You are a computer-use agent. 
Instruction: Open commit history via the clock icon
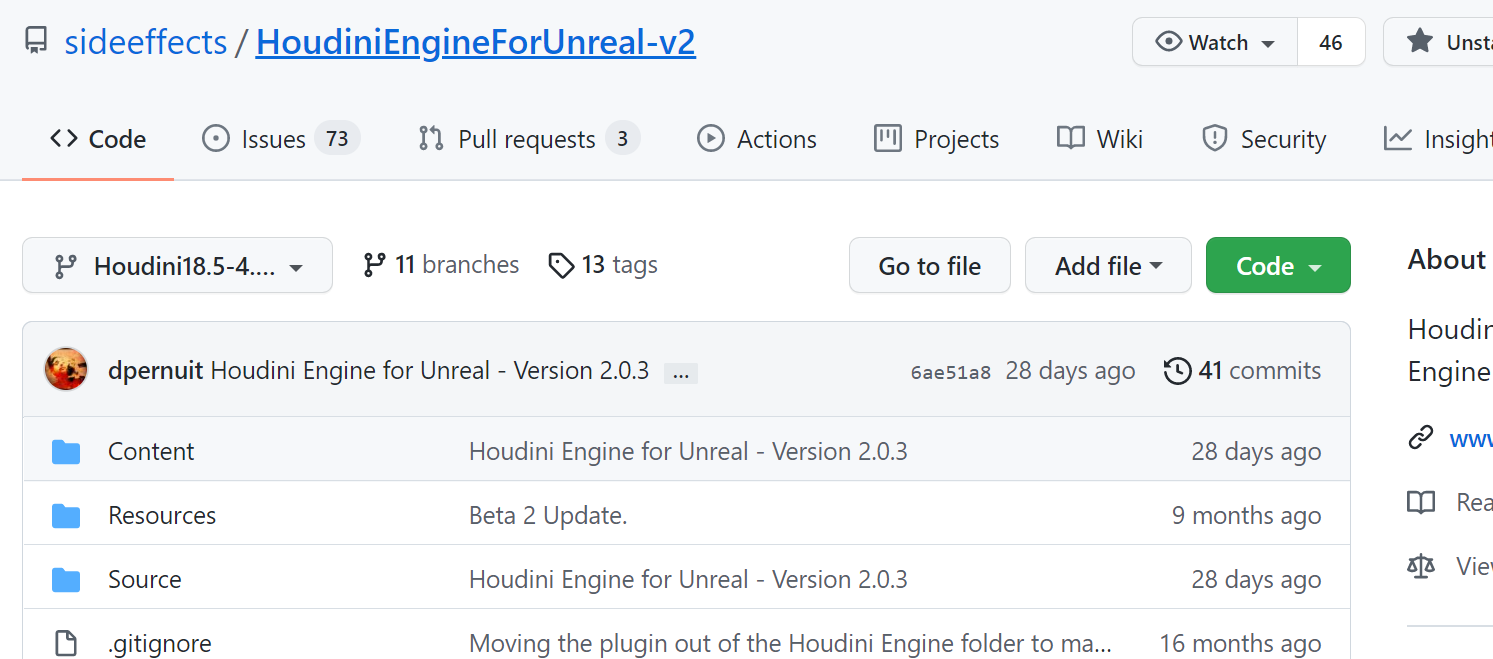click(x=1177, y=370)
